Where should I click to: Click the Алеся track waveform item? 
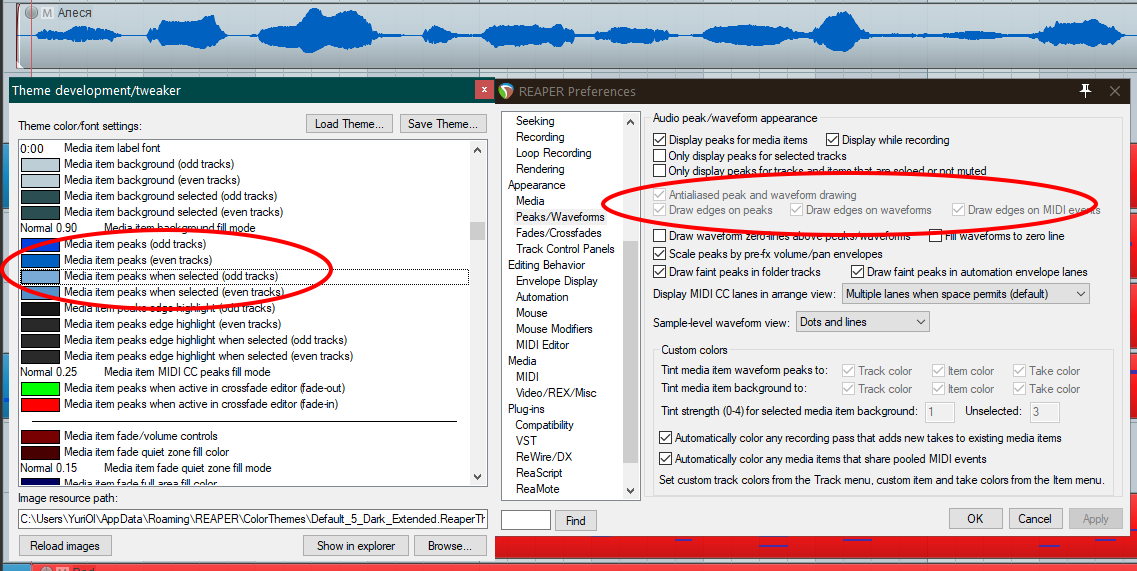click(576, 36)
